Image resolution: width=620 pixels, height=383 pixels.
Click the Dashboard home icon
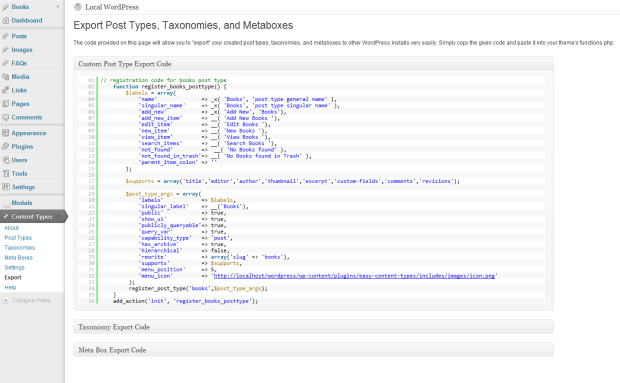(5, 21)
